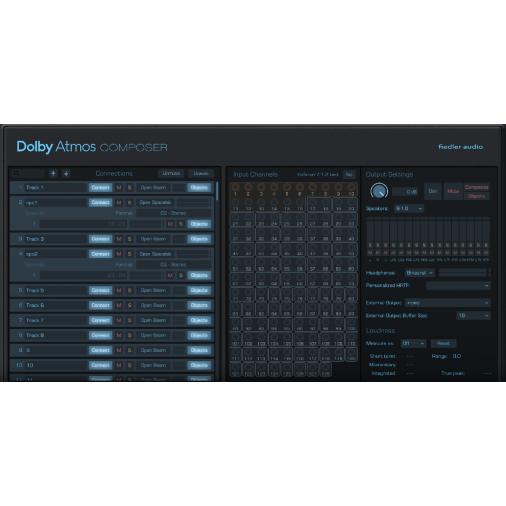Select input channel circle 53
This screenshot has height=506, width=506.
point(261,262)
